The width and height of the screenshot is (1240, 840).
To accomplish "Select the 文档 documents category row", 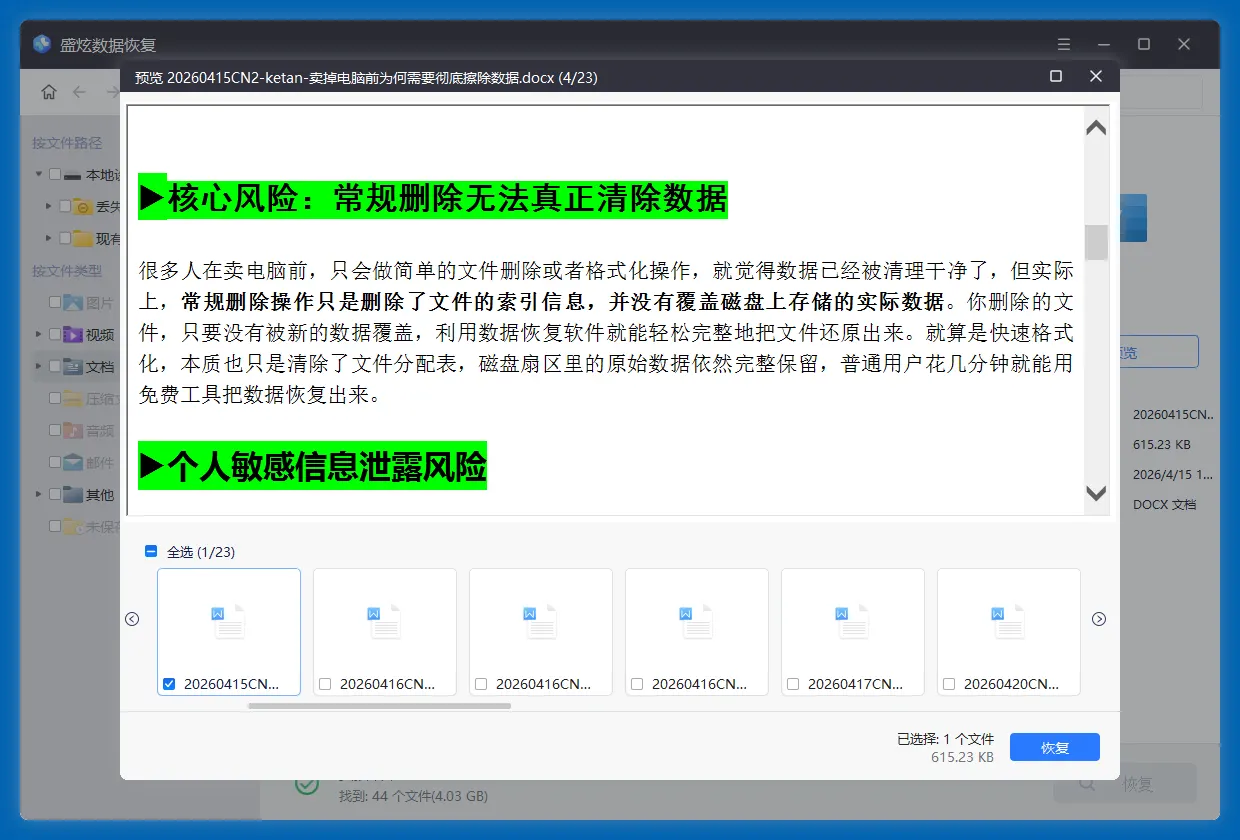I will click(x=76, y=366).
